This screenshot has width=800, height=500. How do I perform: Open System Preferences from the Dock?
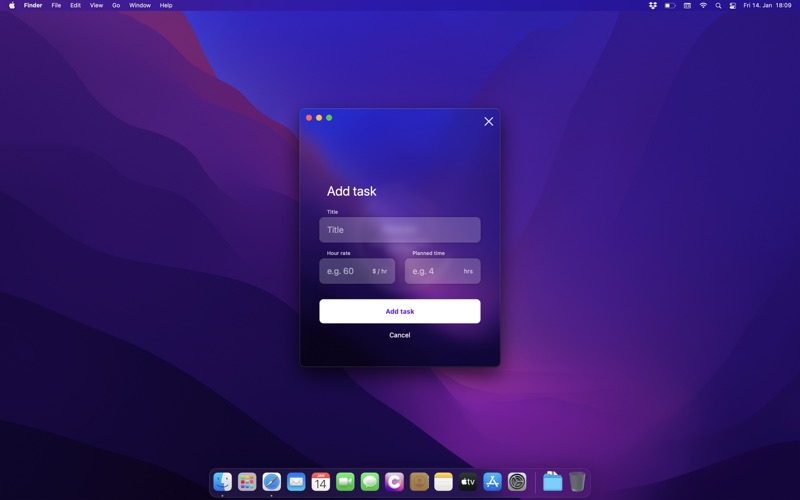(517, 482)
